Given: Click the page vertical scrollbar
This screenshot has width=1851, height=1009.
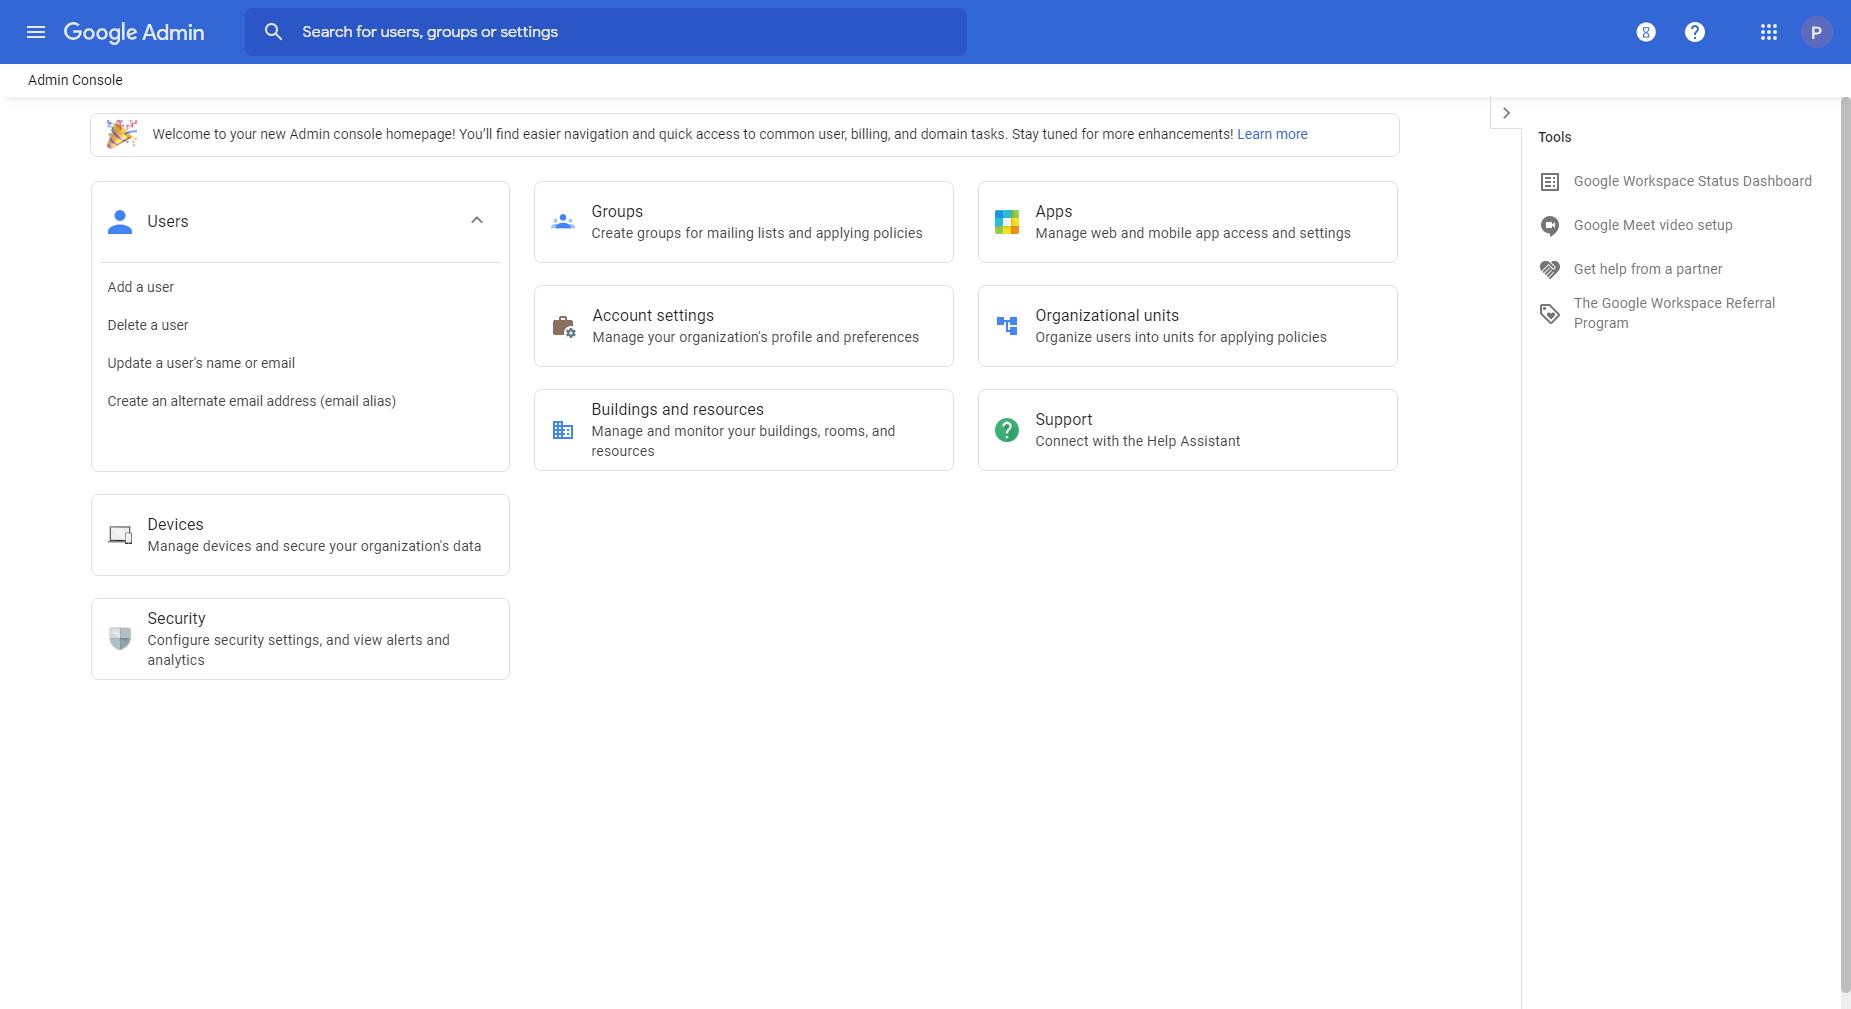Looking at the screenshot, I should [x=1845, y=545].
